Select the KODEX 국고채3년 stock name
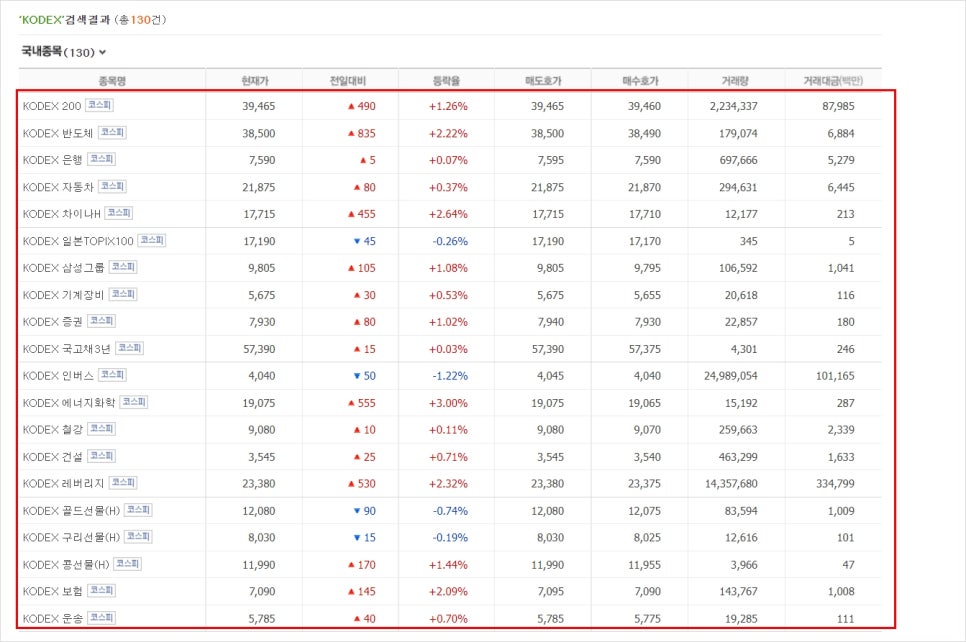Image resolution: width=966 pixels, height=642 pixels. pyautogui.click(x=67, y=349)
